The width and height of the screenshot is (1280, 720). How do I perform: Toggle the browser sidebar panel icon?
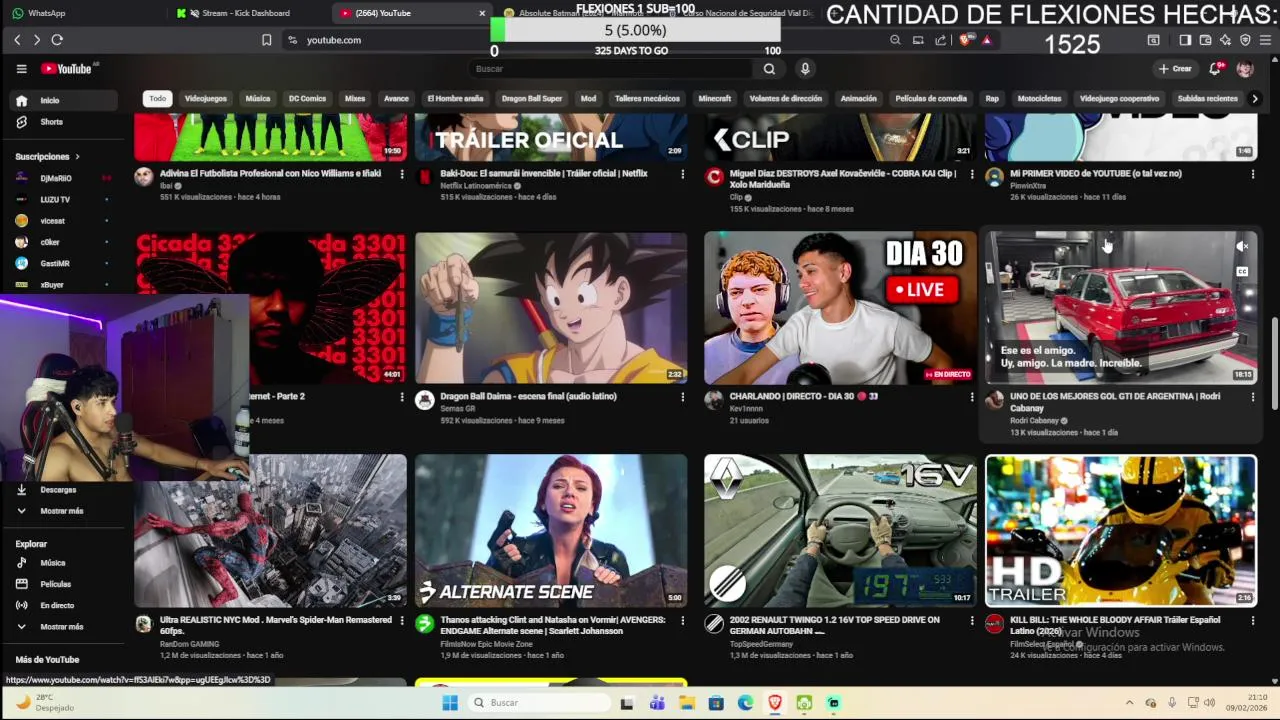(1185, 40)
